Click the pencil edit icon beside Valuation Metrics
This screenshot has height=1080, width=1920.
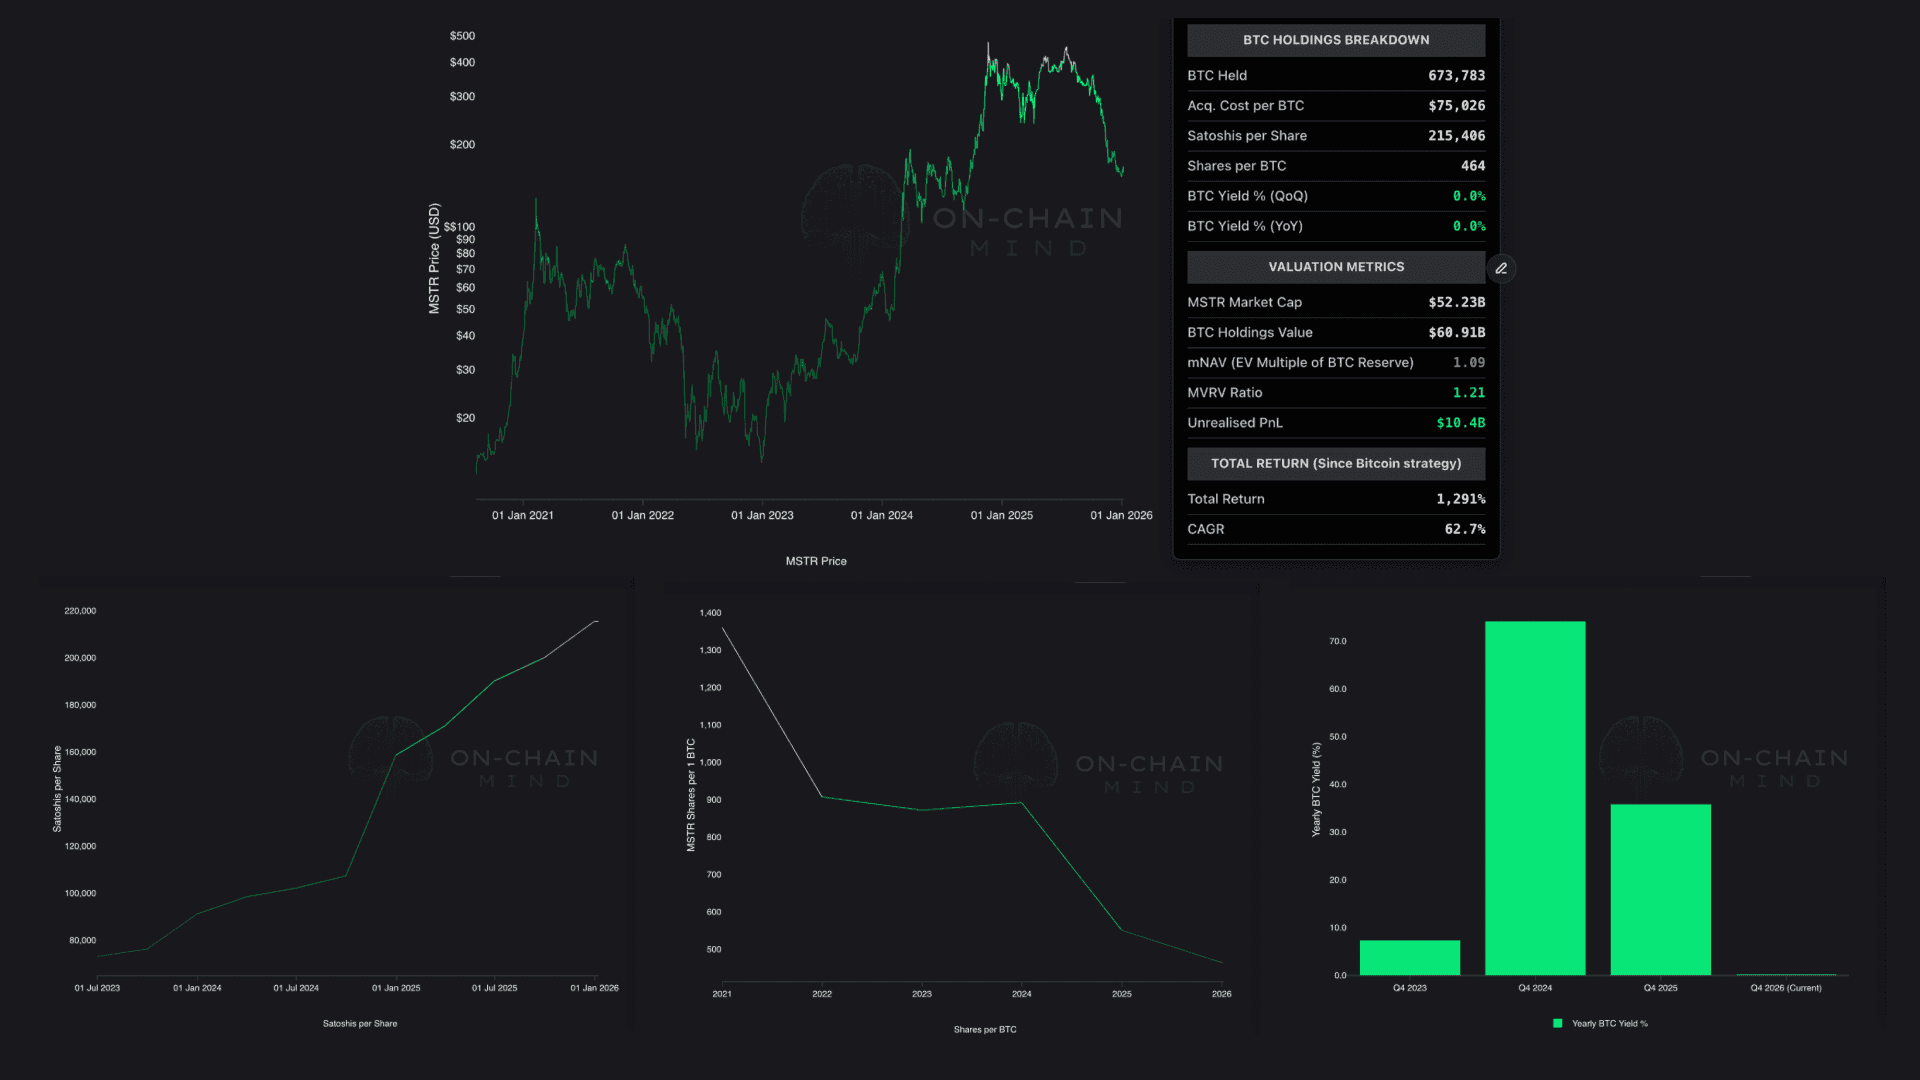(1501, 268)
